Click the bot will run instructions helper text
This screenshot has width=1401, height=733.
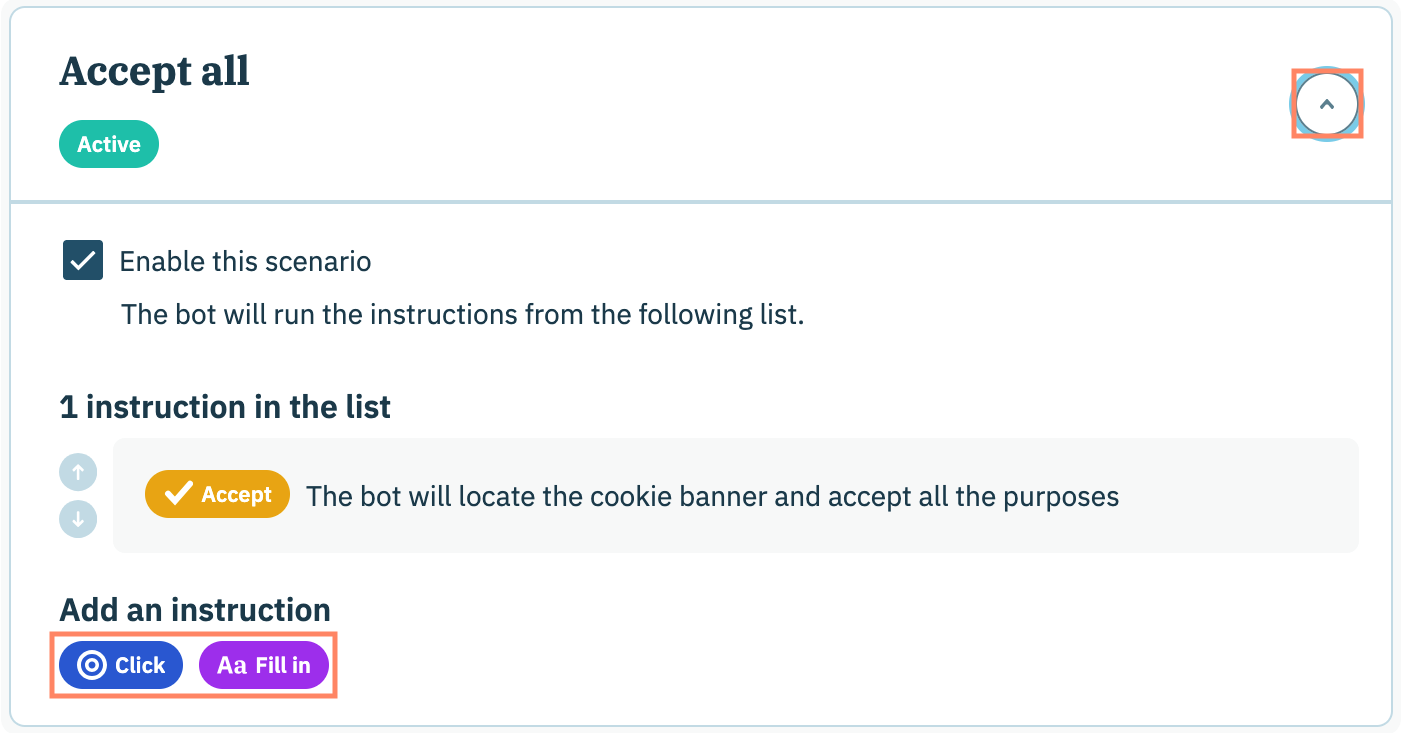[462, 315]
